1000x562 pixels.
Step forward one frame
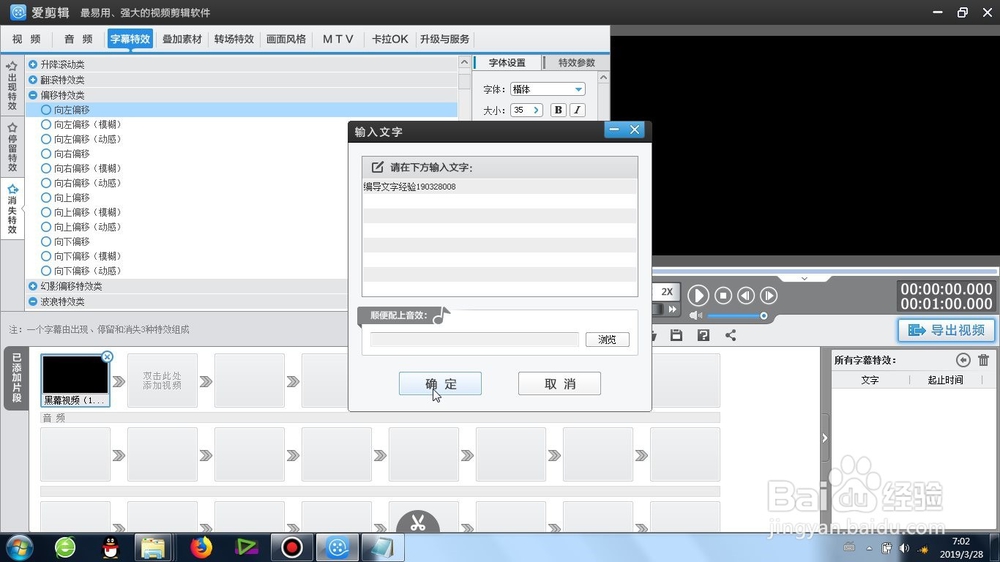768,295
